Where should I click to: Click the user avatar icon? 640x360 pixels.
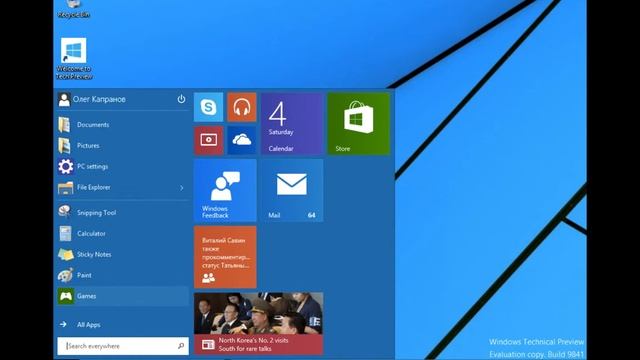(64, 99)
